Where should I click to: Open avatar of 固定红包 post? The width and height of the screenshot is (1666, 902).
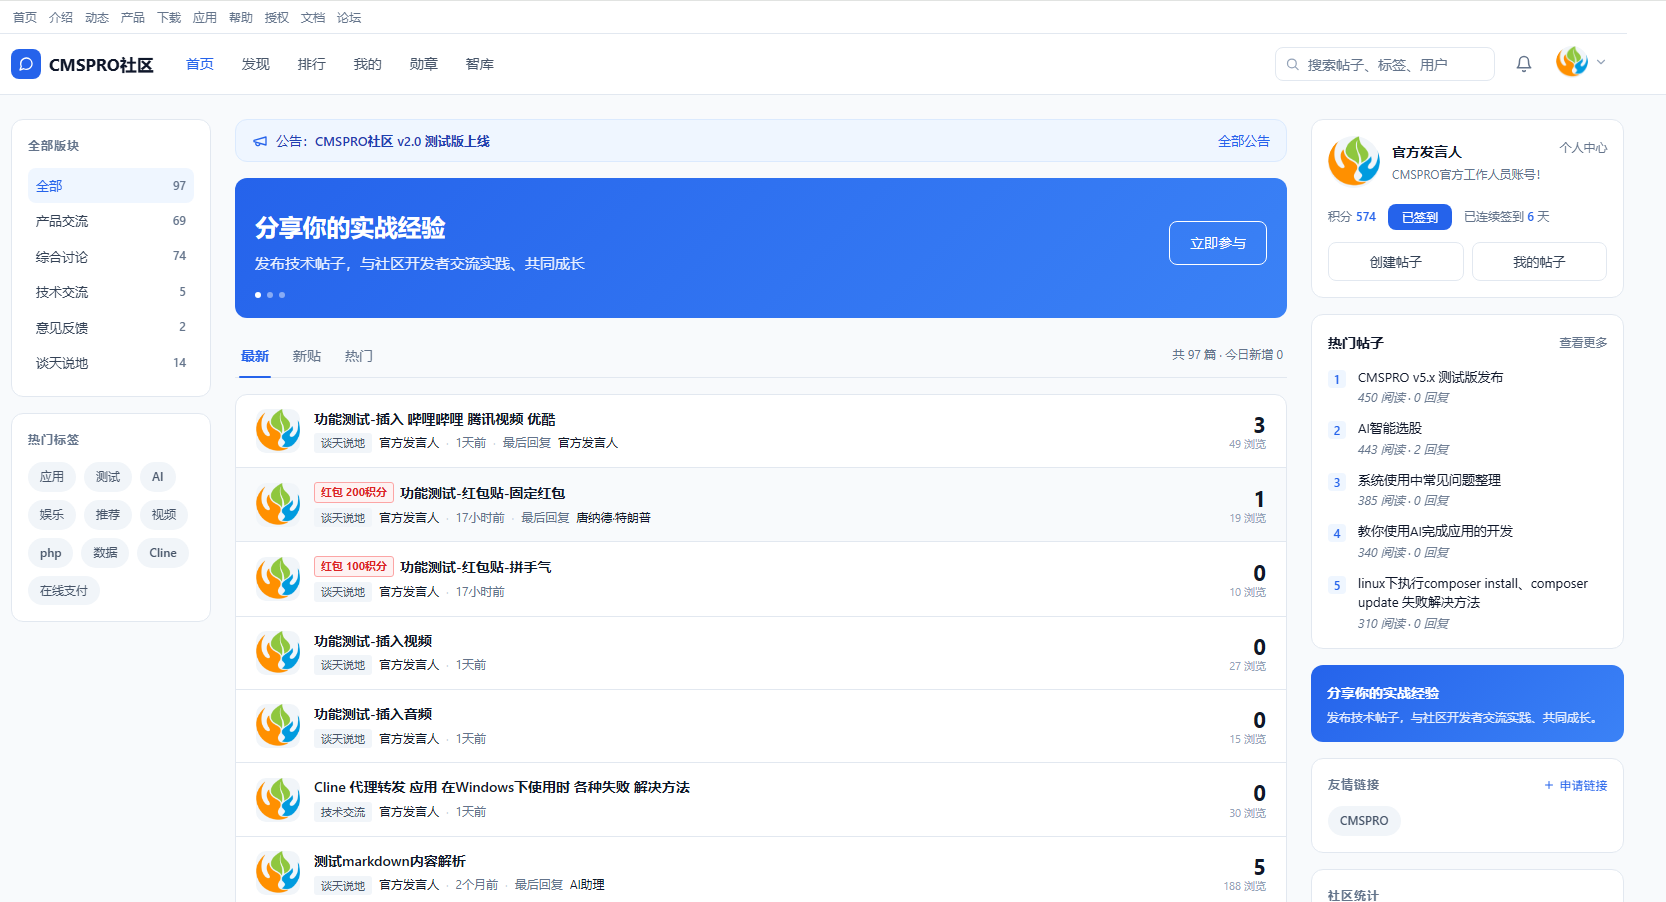[x=278, y=504]
